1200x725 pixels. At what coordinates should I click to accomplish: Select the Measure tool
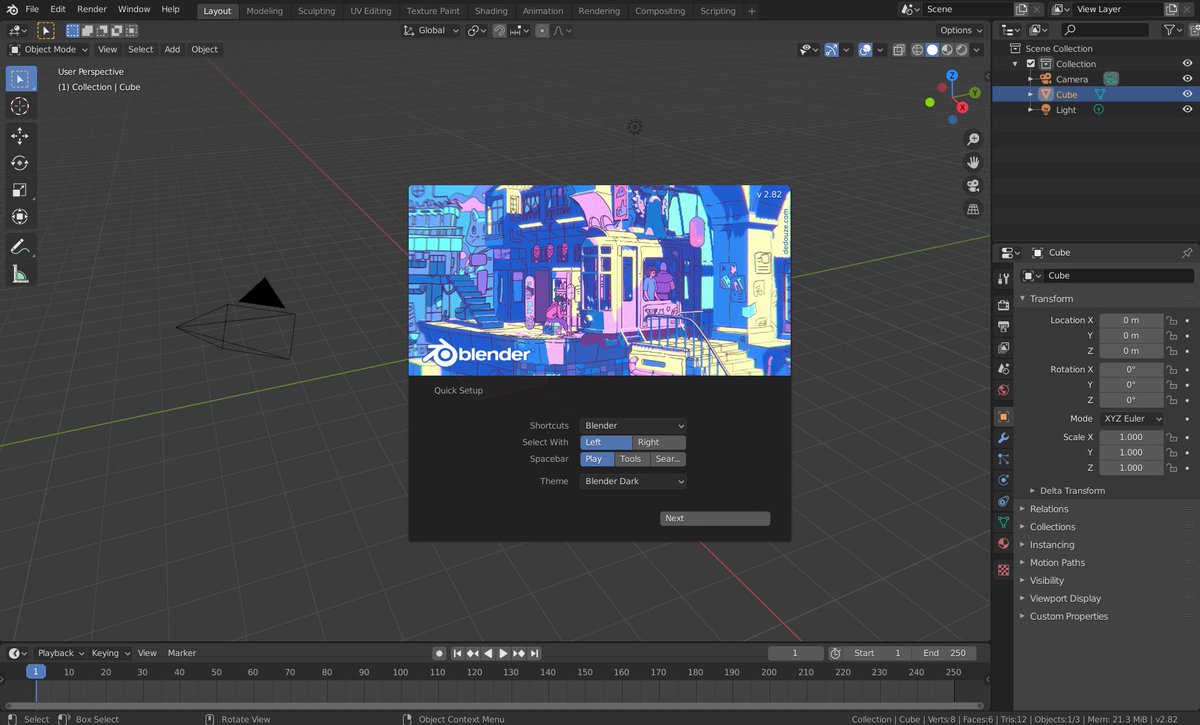pyautogui.click(x=20, y=272)
